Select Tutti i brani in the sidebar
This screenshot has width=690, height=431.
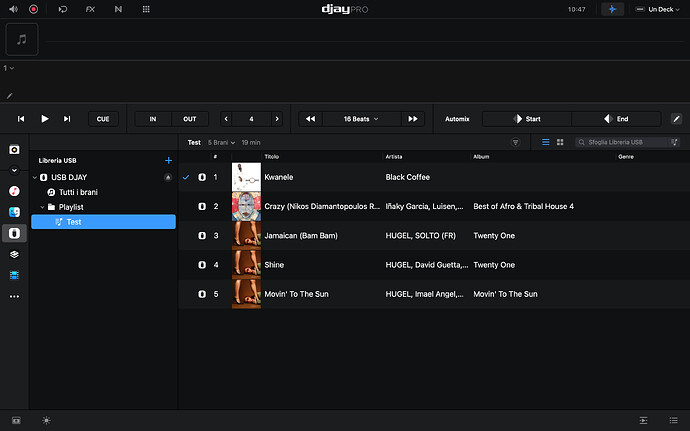(78, 192)
